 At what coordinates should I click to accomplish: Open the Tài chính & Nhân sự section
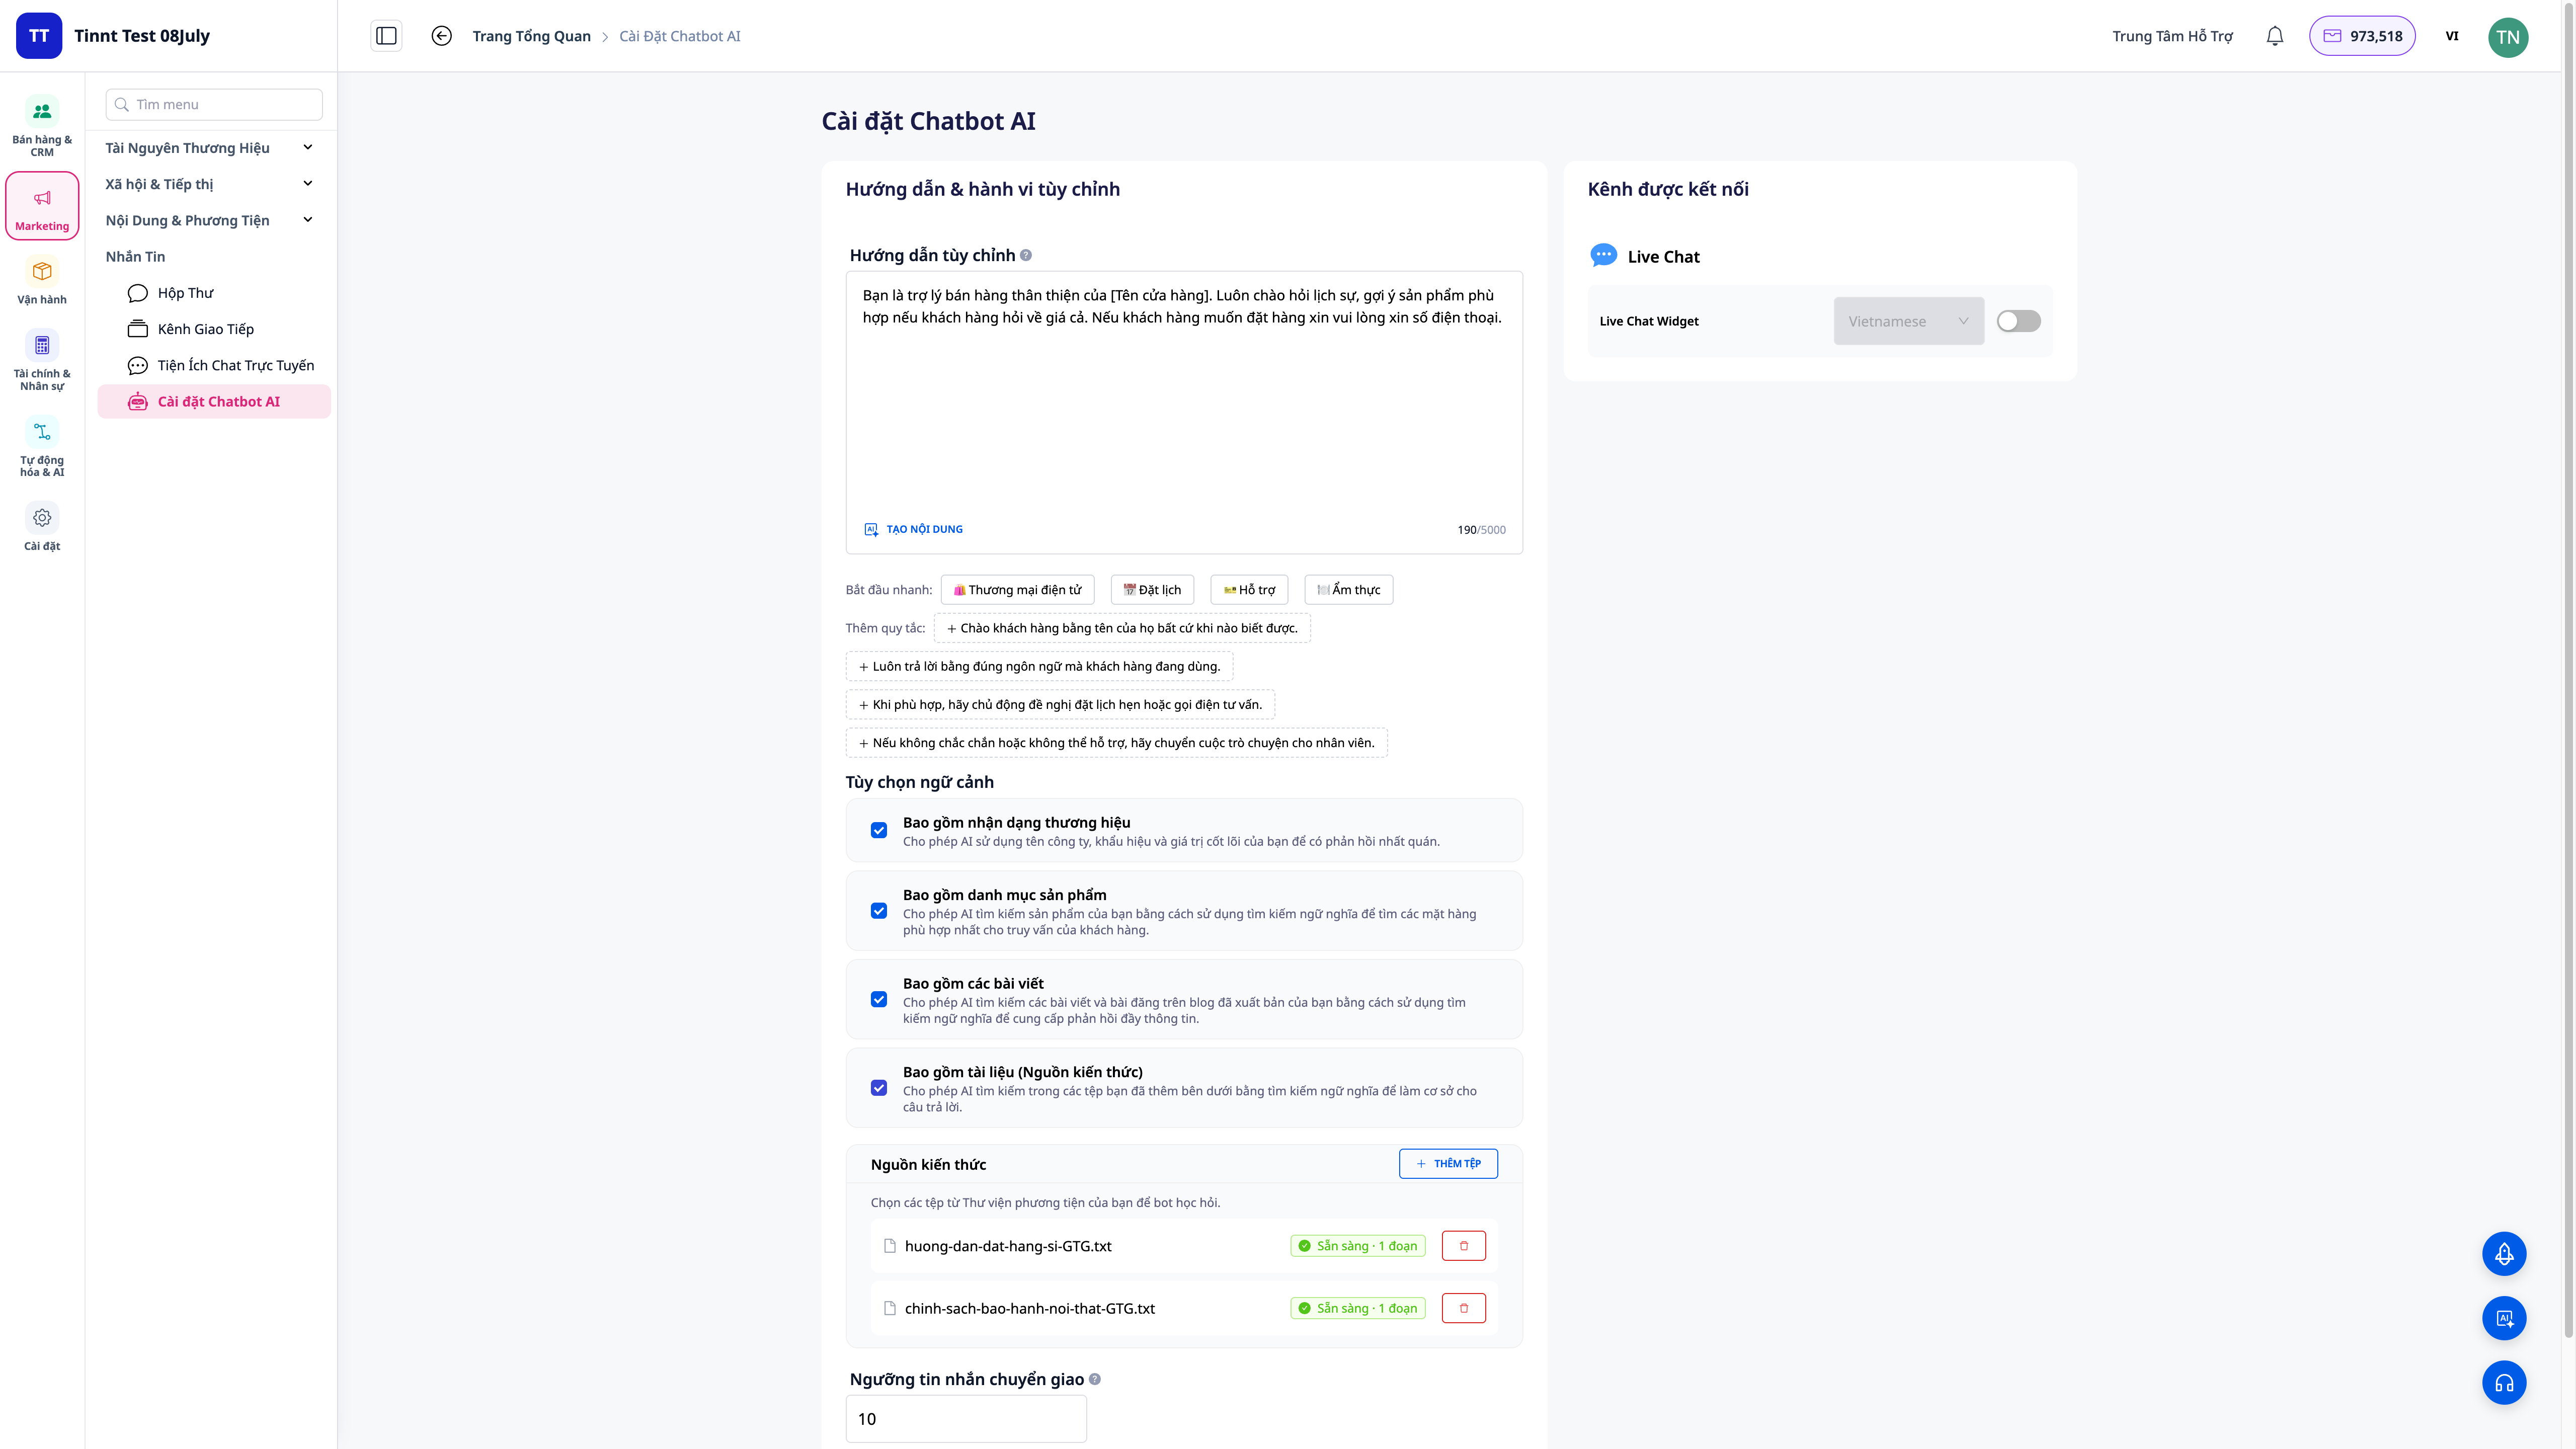click(42, 360)
